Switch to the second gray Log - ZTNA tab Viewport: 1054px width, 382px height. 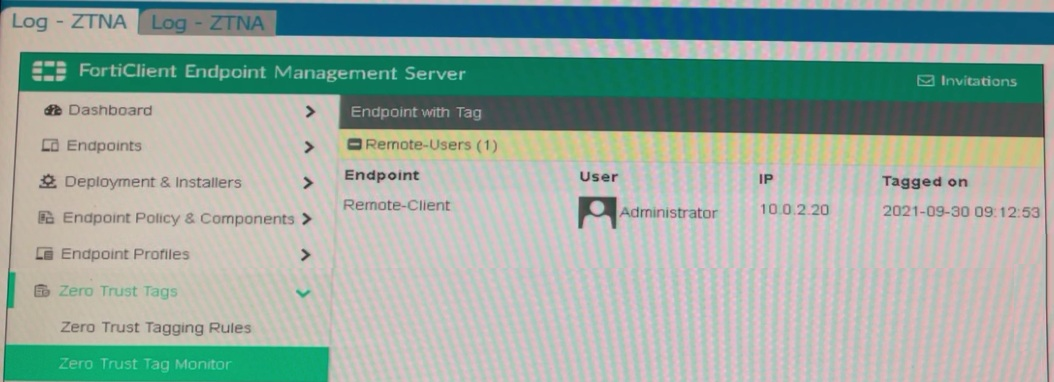coord(208,24)
